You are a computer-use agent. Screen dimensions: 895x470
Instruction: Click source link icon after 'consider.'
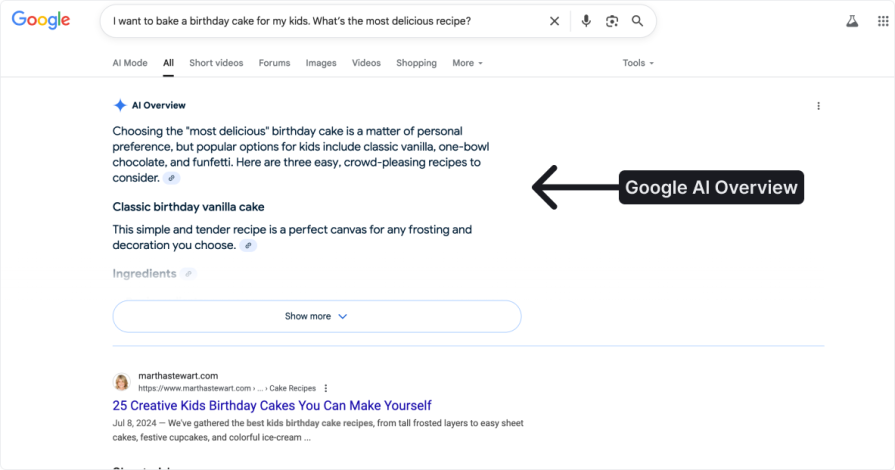pyautogui.click(x=172, y=178)
